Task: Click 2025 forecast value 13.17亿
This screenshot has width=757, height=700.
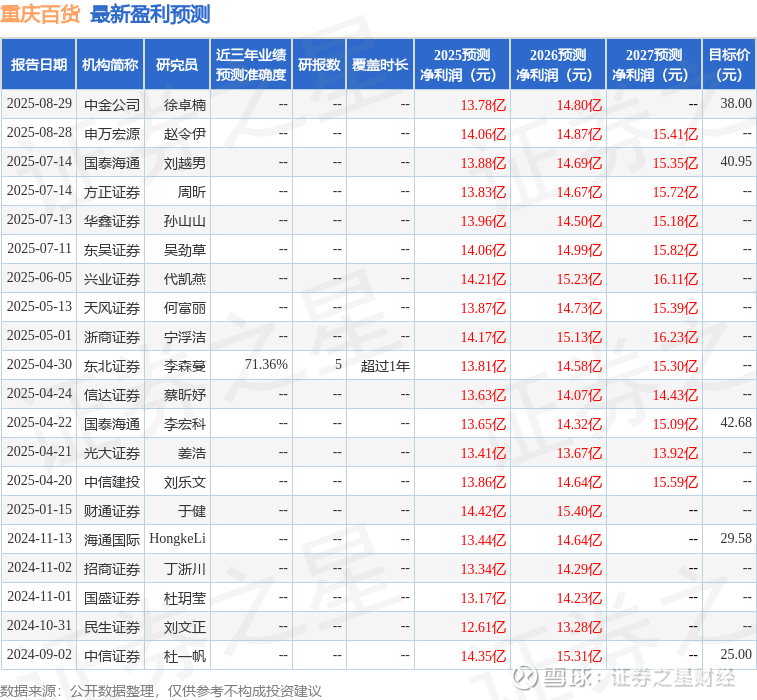Action: tap(483, 598)
